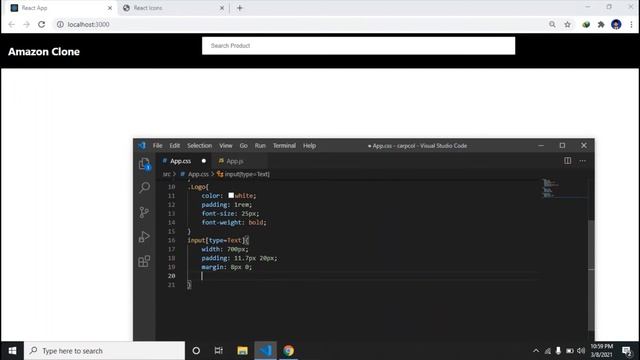Open the Chrome extensions puzzle icon
This screenshot has width=640, height=360.
point(601,24)
